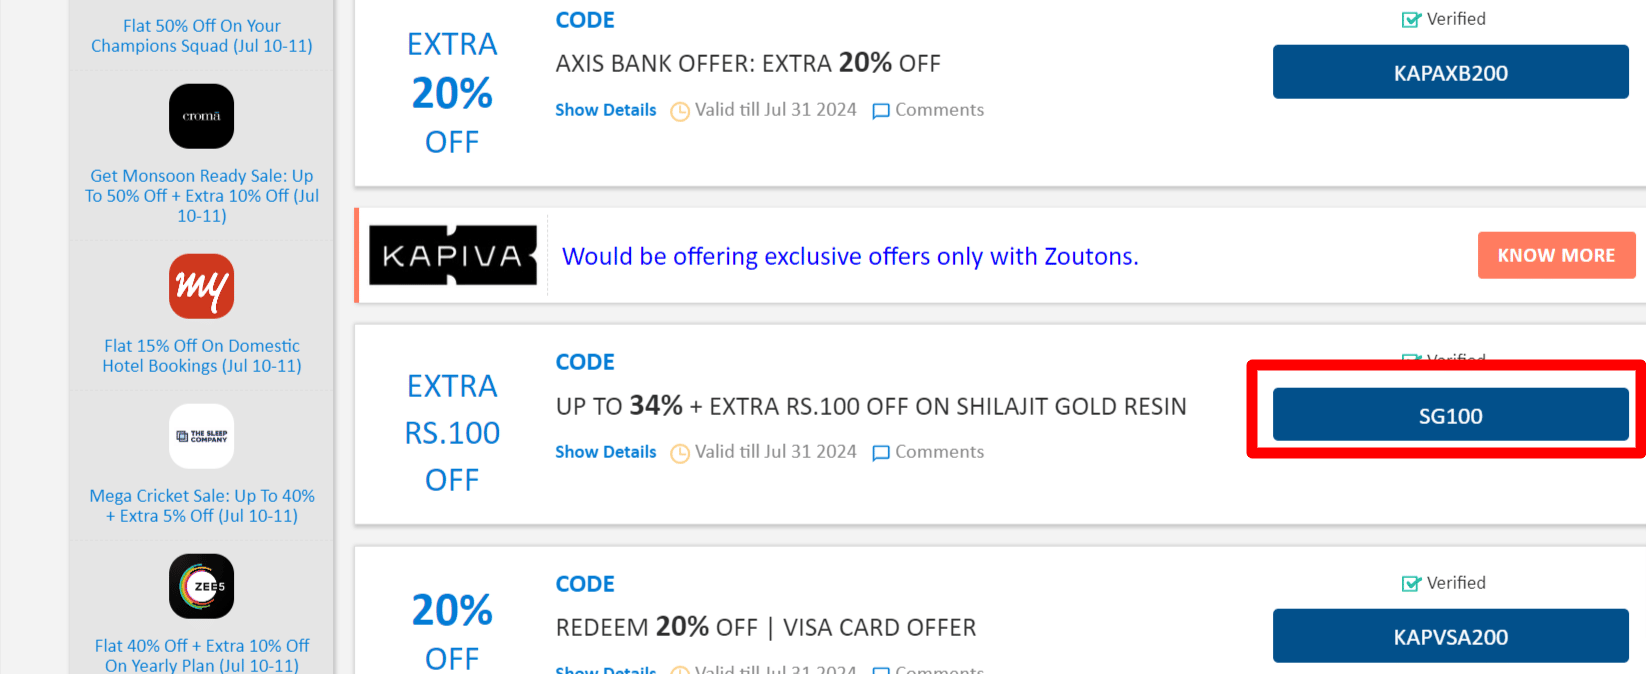Viewport: 1646px width, 674px height.
Task: Click The Sleep Company logo
Action: pyautogui.click(x=201, y=436)
